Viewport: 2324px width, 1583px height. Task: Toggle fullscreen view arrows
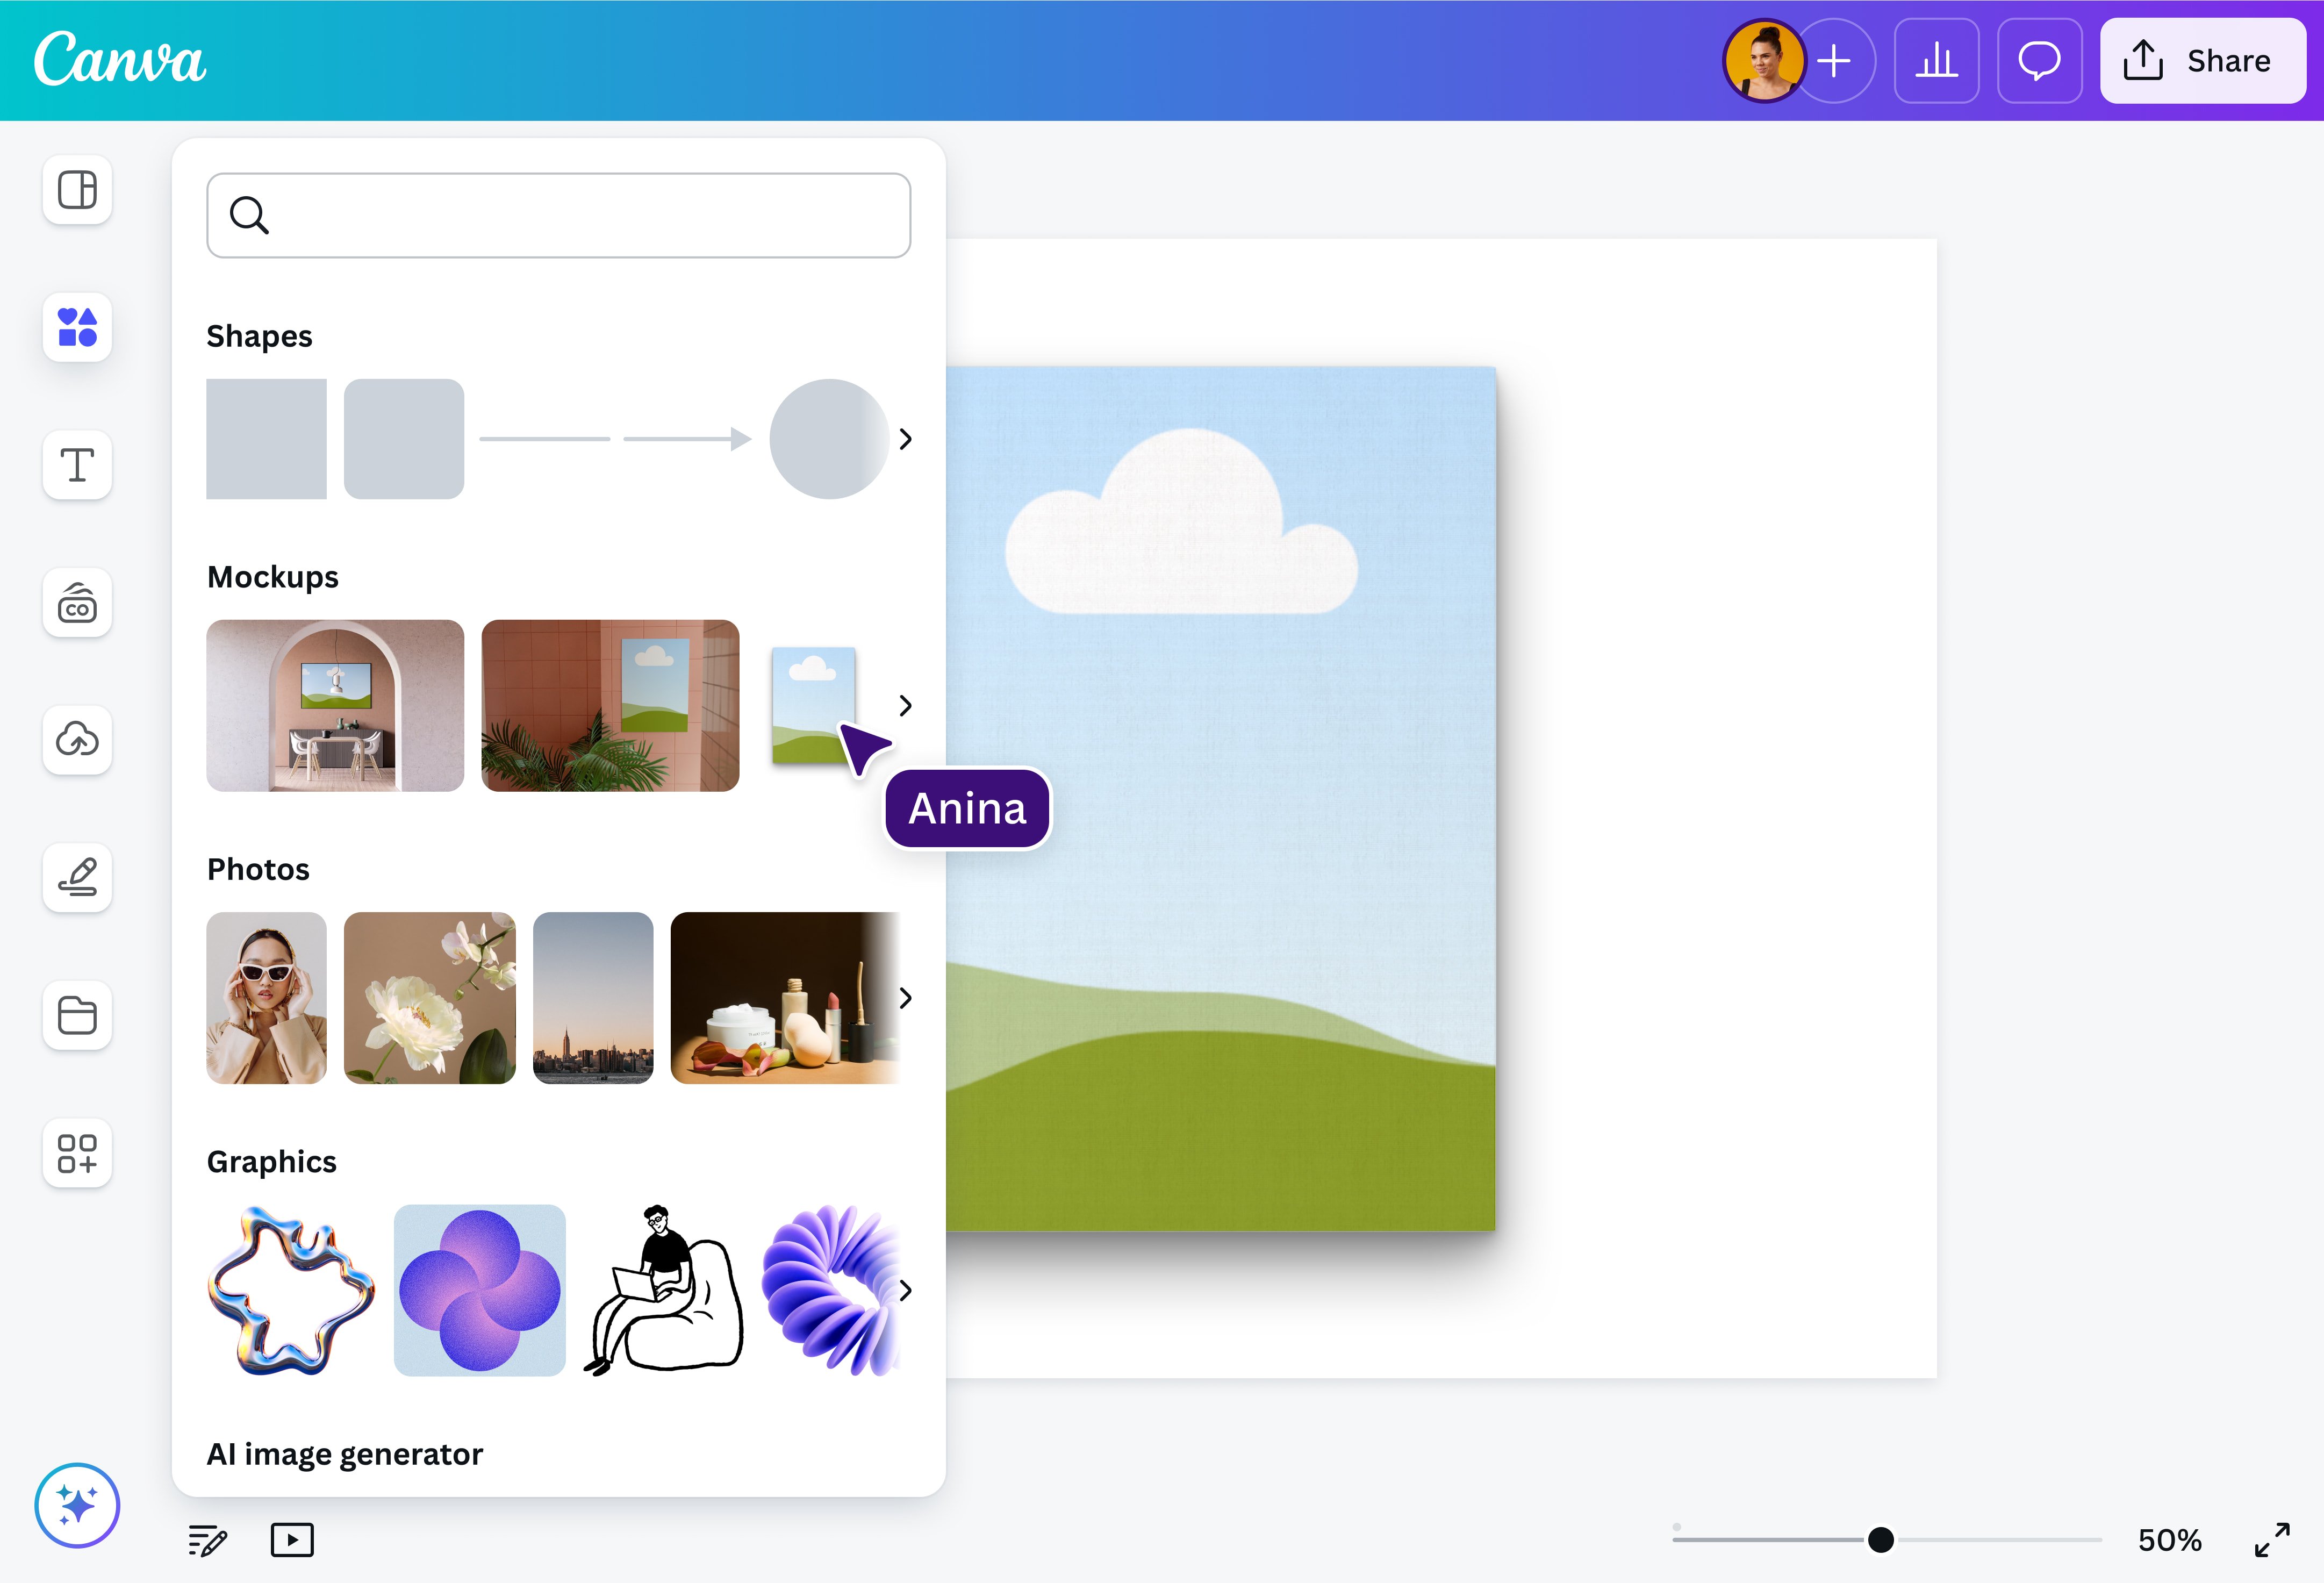click(x=2272, y=1540)
